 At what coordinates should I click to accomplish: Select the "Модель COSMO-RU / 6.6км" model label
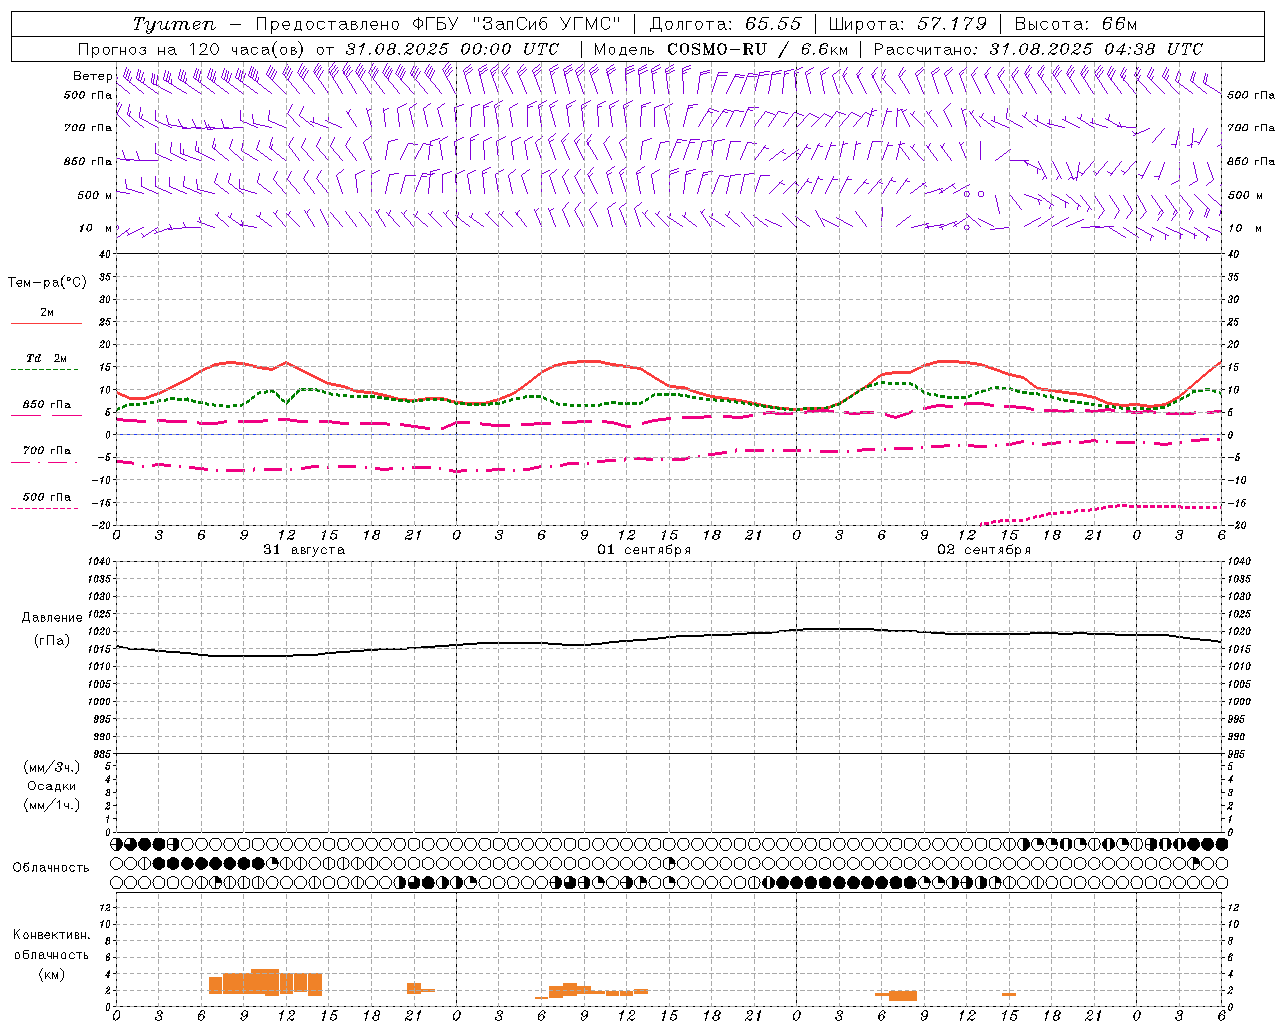(x=720, y=49)
